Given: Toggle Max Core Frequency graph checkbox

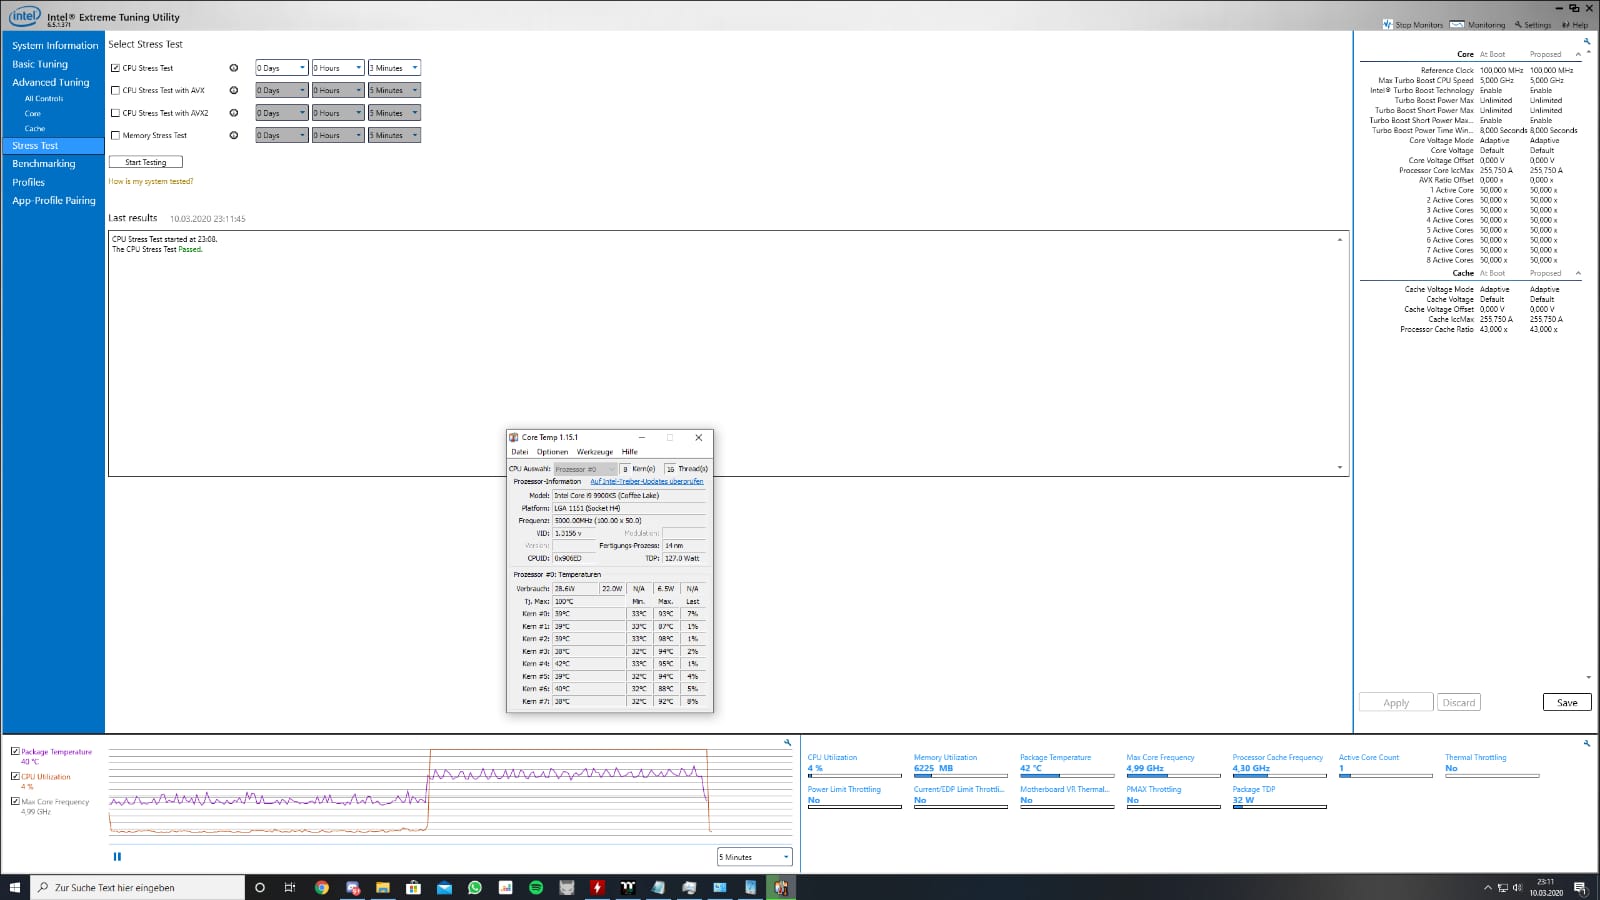Looking at the screenshot, I should (x=15, y=801).
